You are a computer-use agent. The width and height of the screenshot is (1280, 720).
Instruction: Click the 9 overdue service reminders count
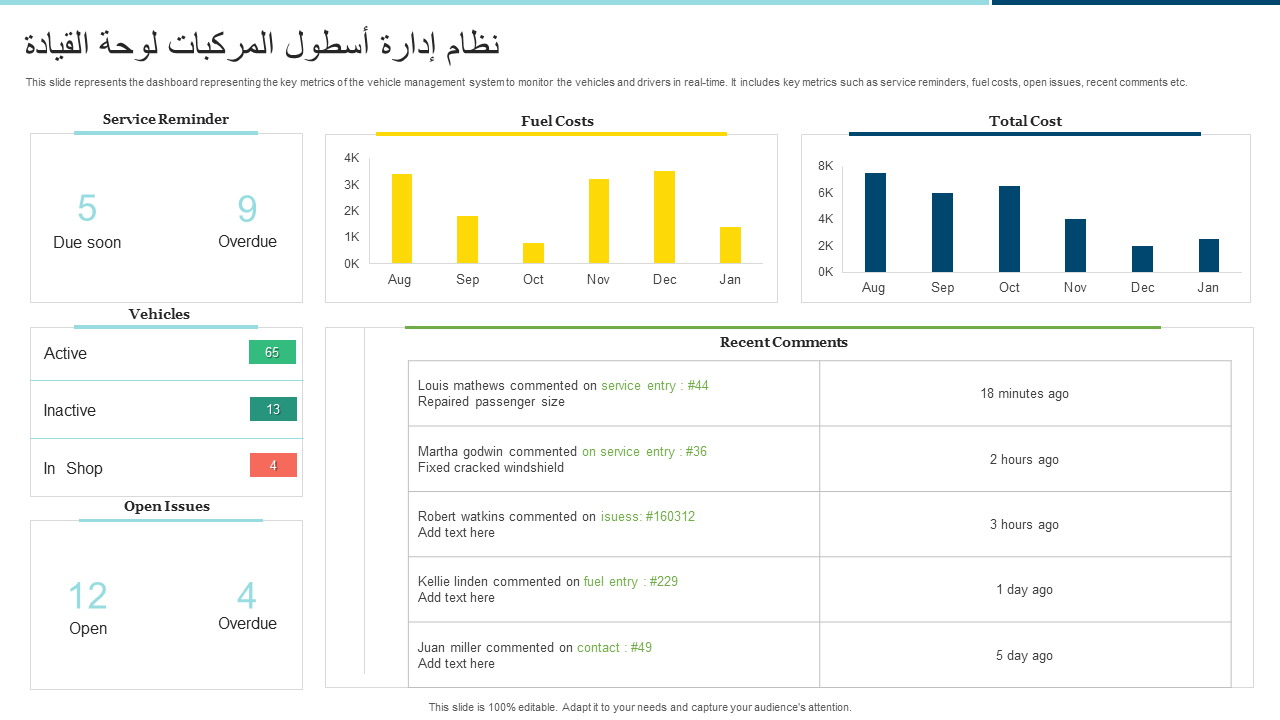pos(247,208)
